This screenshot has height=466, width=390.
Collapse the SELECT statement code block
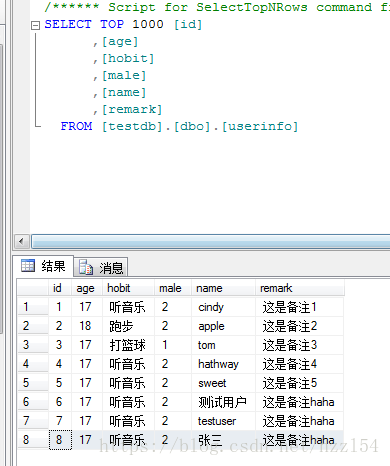[35, 26]
